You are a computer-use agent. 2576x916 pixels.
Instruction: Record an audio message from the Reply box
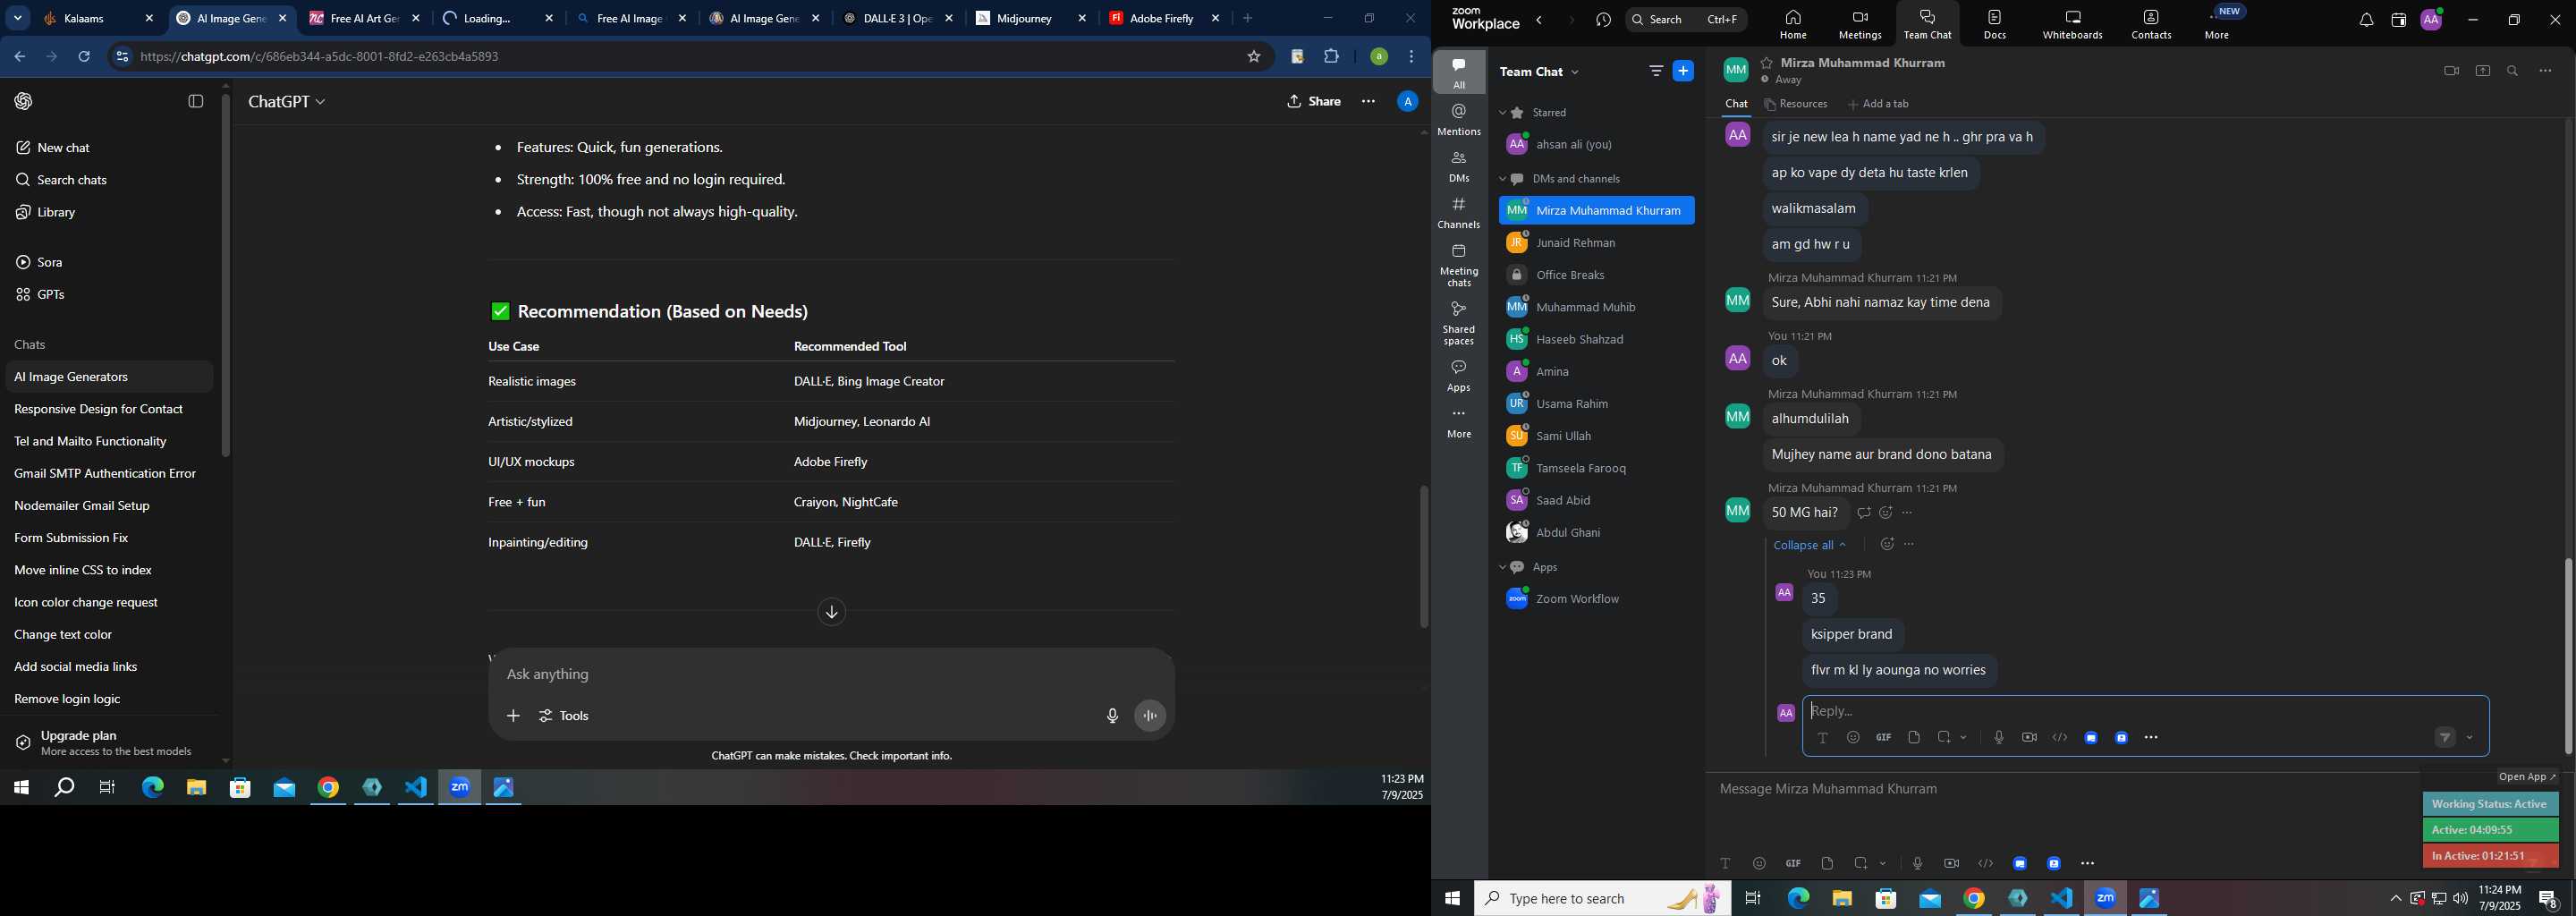[x=1998, y=738]
